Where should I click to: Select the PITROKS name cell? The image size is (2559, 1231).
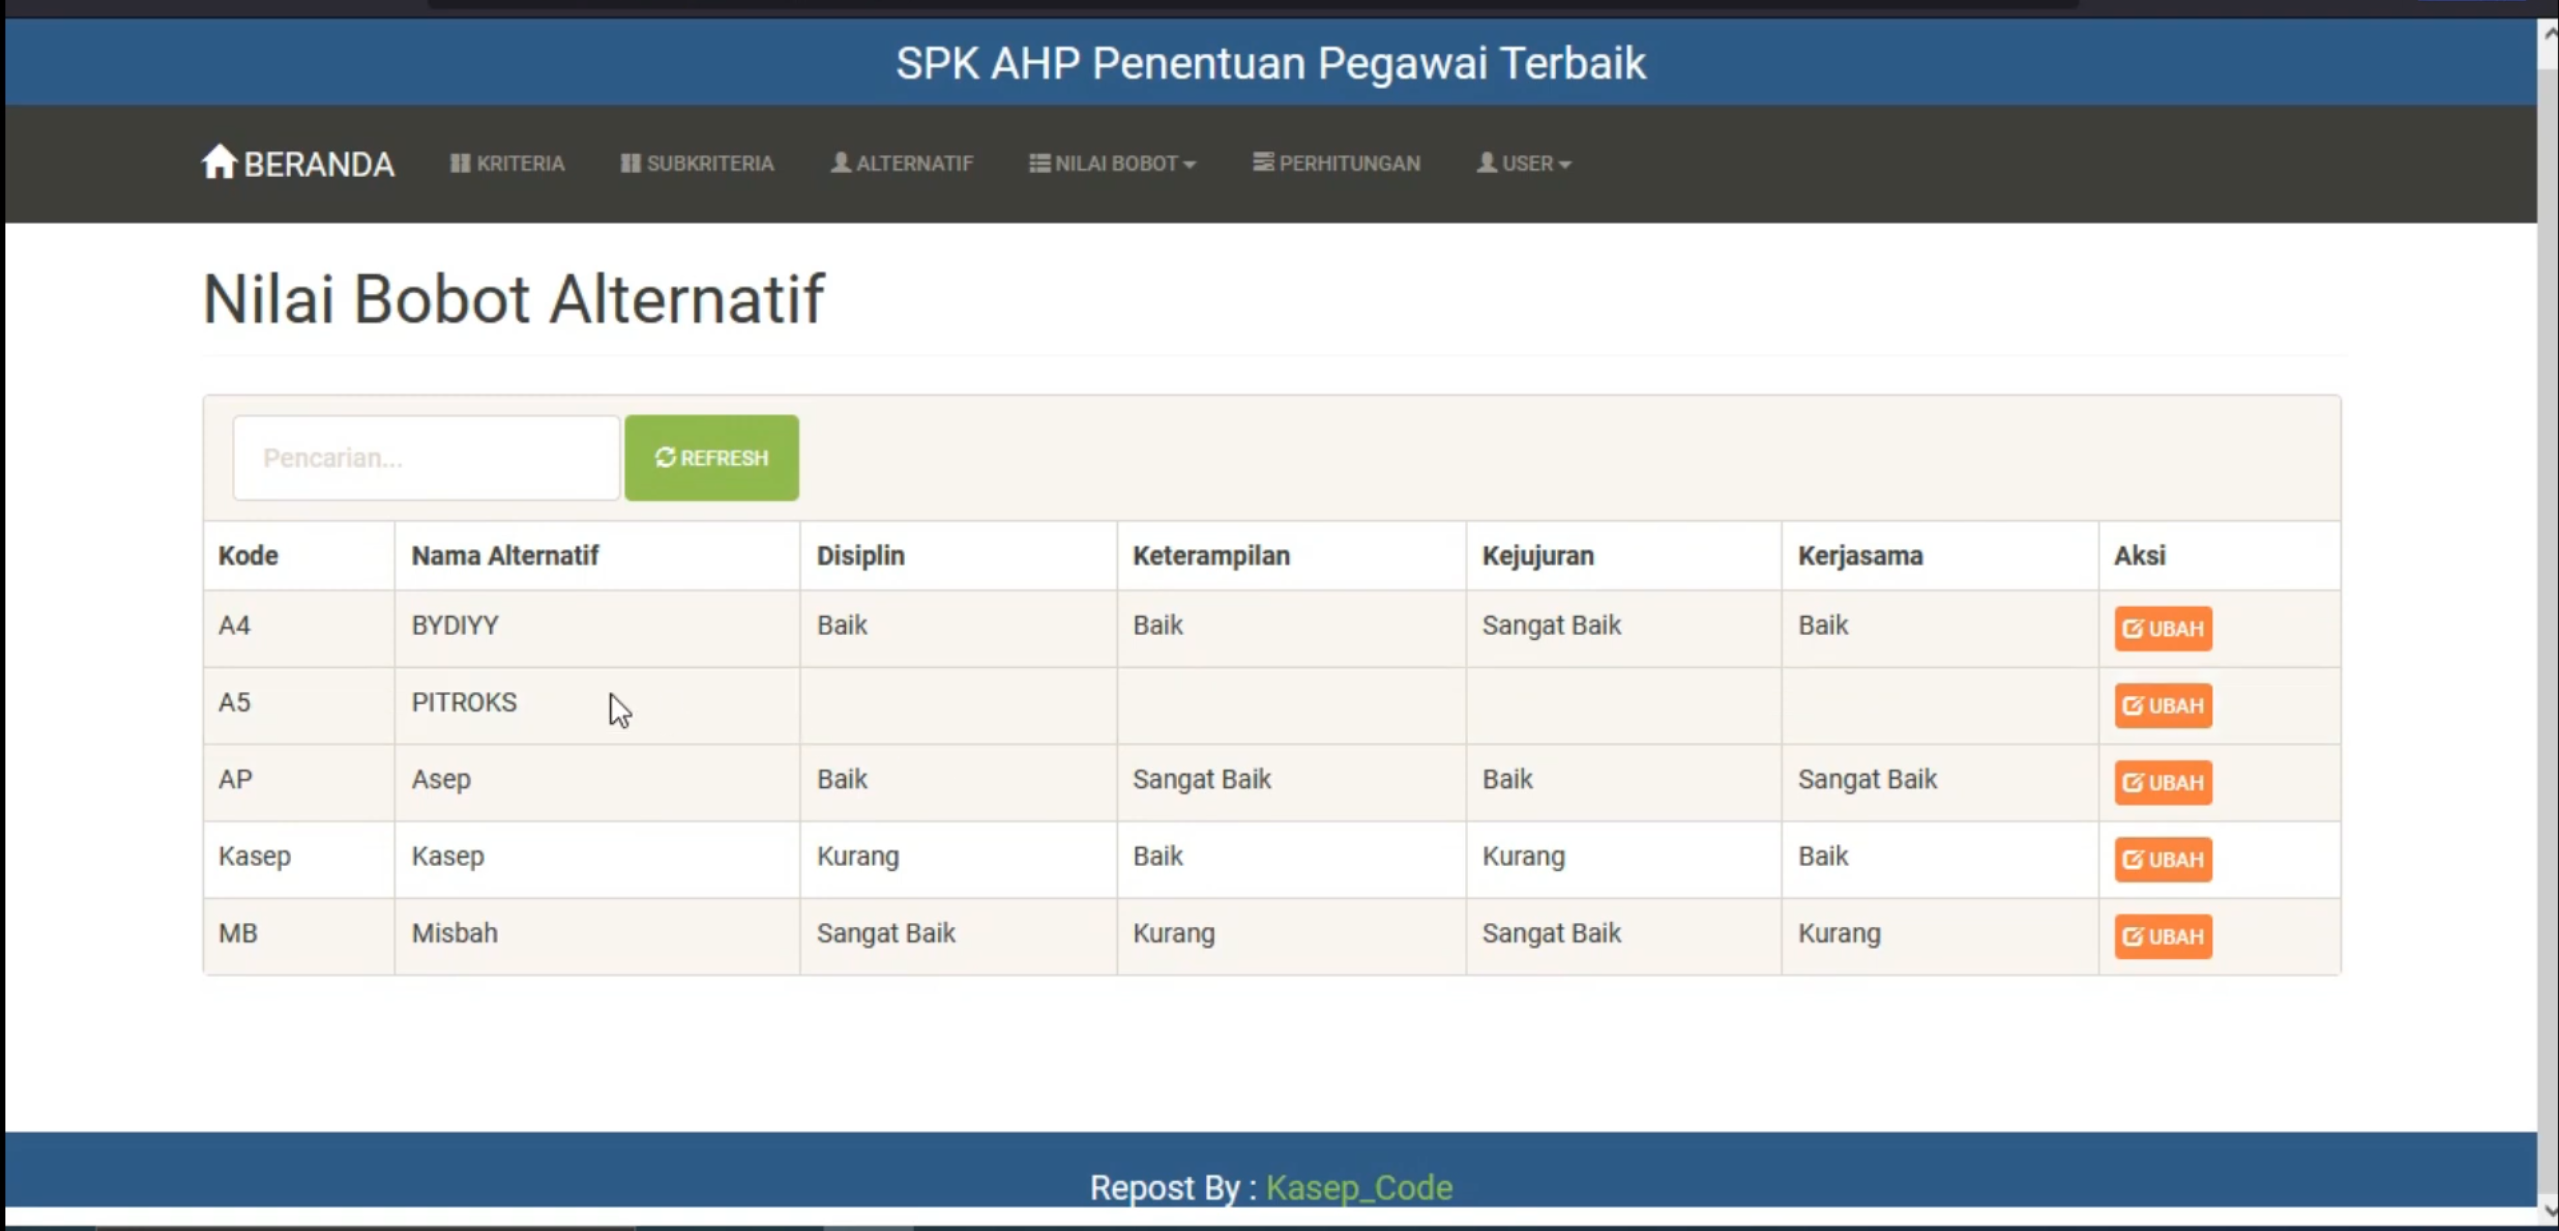tap(597, 705)
